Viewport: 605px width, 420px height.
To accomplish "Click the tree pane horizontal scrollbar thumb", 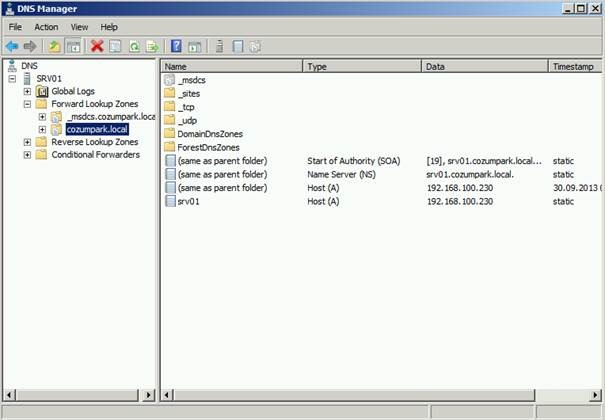I will pyautogui.click(x=77, y=395).
